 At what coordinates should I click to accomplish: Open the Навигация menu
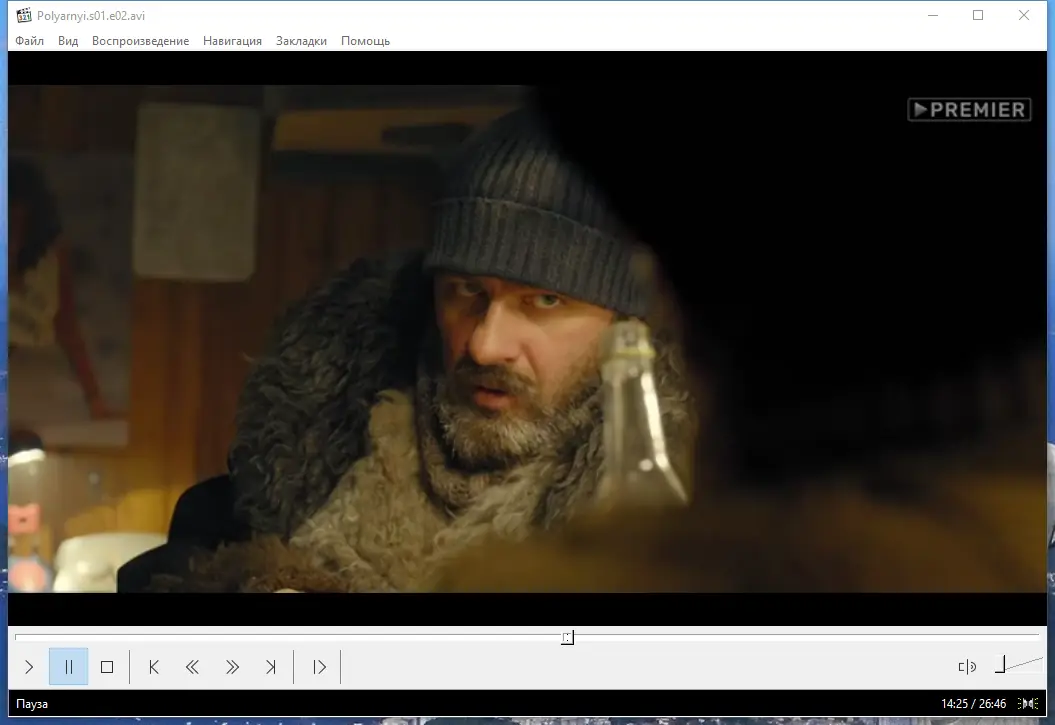(232, 41)
